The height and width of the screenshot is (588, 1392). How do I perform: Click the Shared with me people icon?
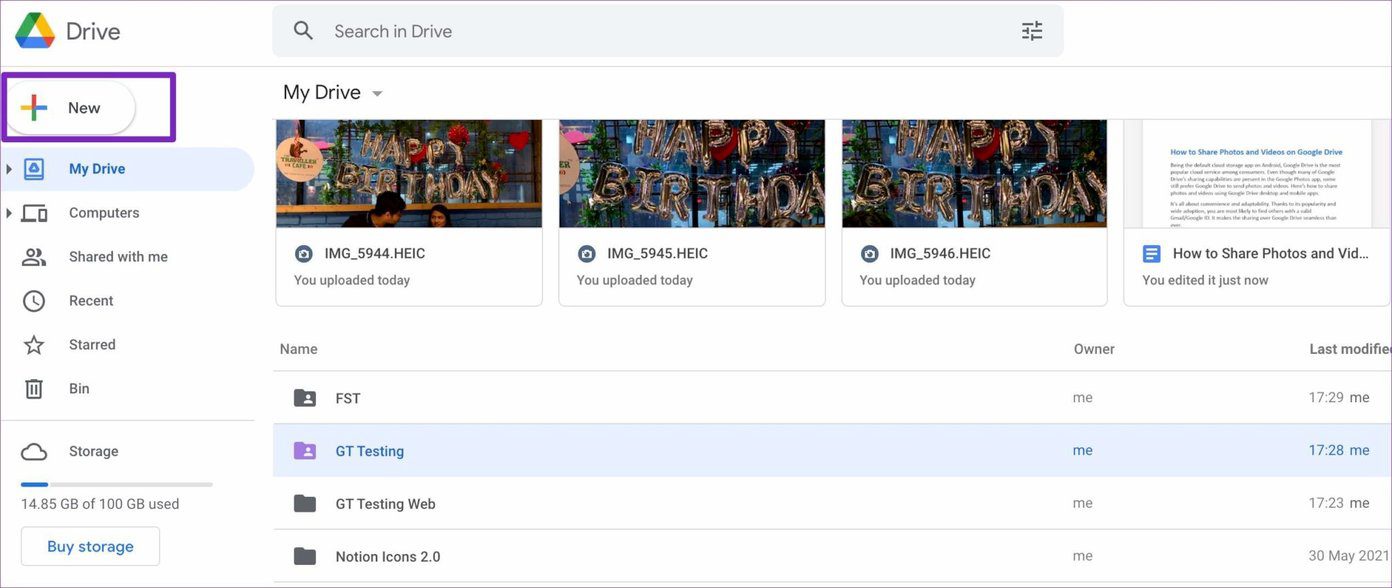(34, 257)
